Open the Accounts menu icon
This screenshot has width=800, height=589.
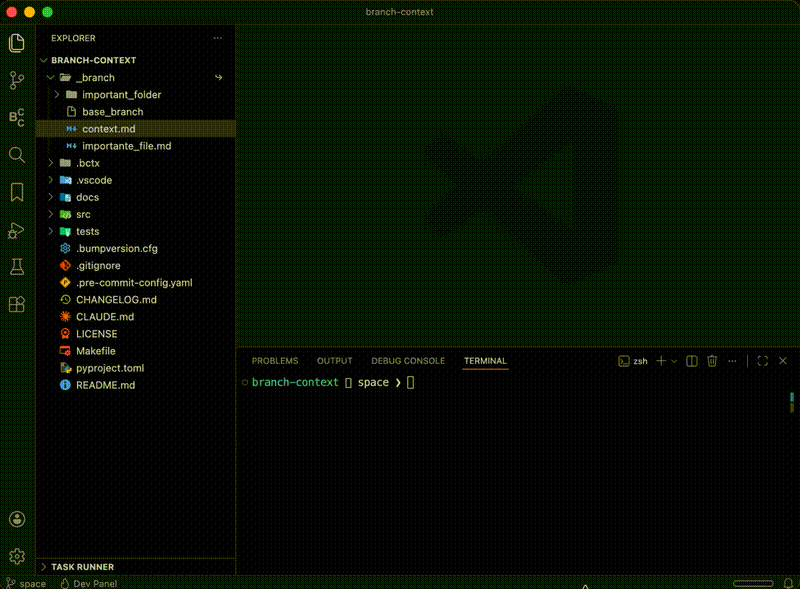17,519
